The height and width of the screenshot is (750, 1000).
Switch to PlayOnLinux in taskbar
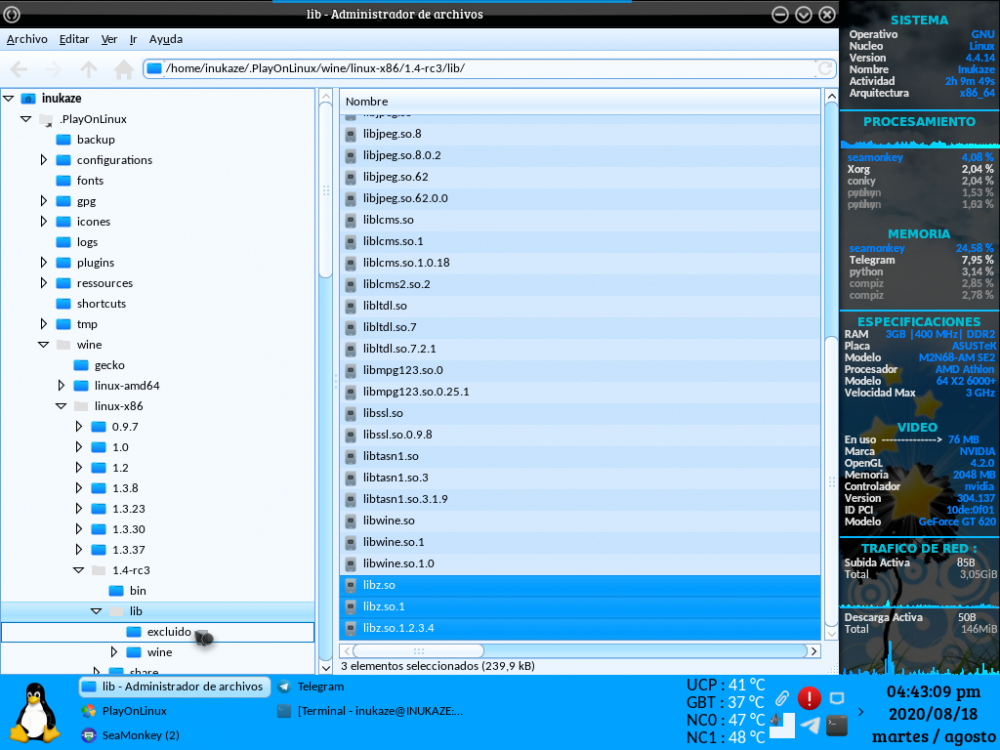click(134, 711)
